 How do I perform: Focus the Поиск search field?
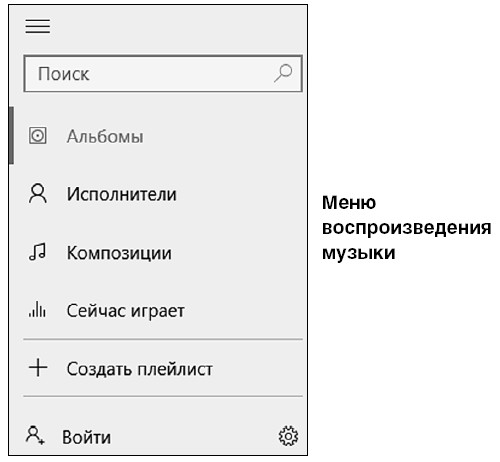(163, 73)
